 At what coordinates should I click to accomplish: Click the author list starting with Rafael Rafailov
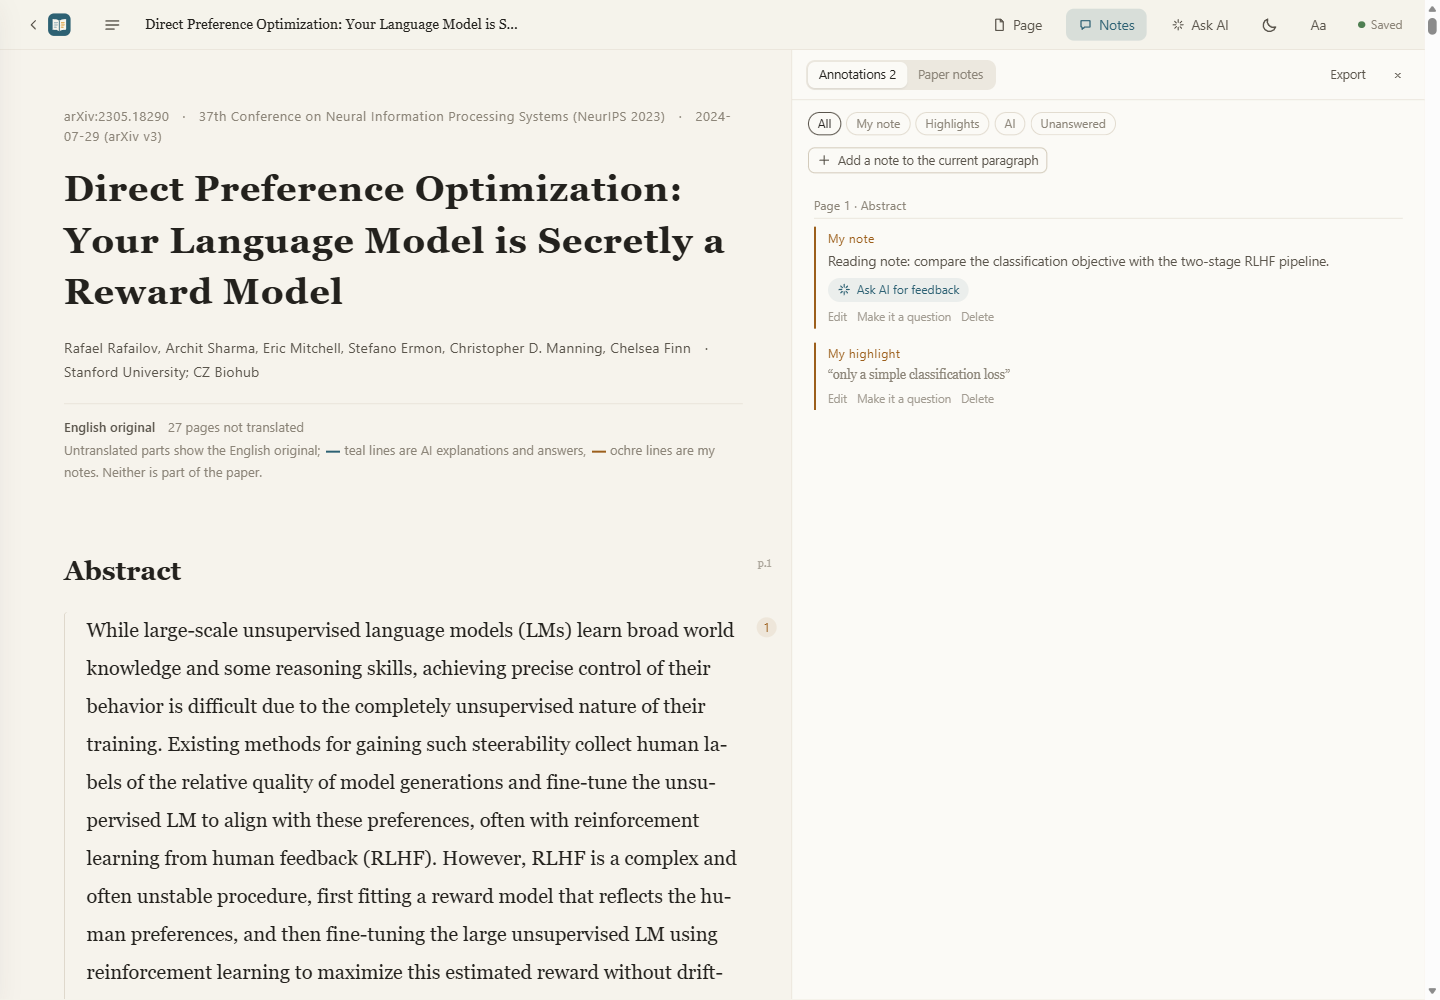pyautogui.click(x=377, y=349)
